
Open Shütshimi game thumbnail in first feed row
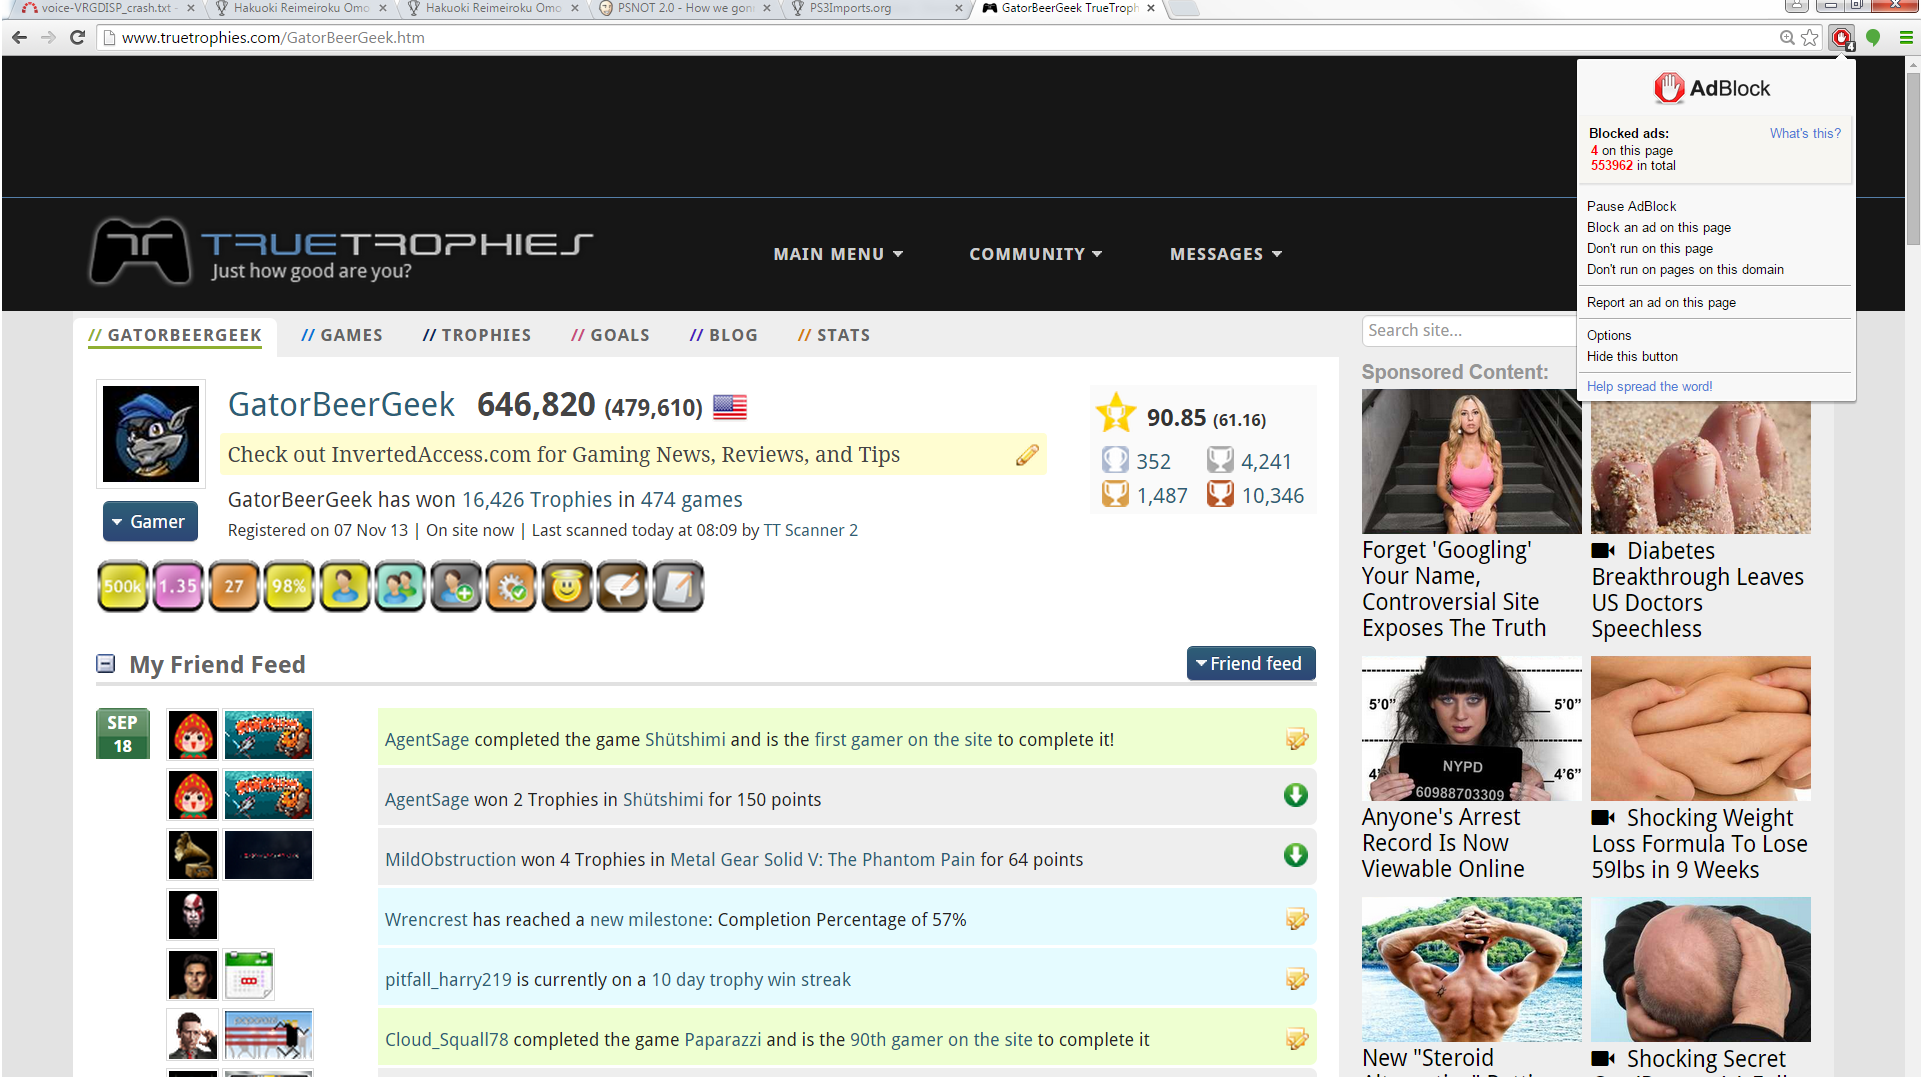pyautogui.click(x=268, y=735)
